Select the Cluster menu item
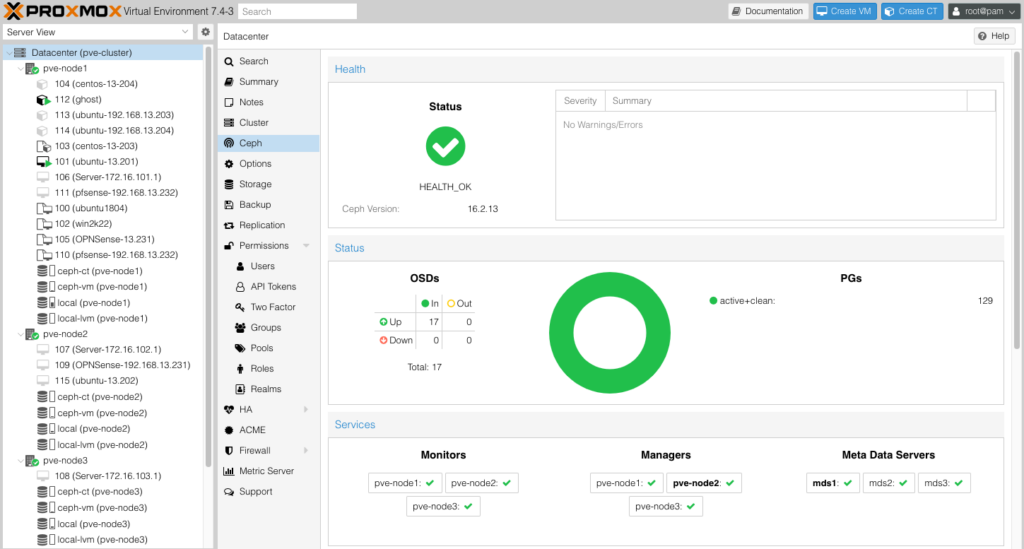 [x=268, y=123]
